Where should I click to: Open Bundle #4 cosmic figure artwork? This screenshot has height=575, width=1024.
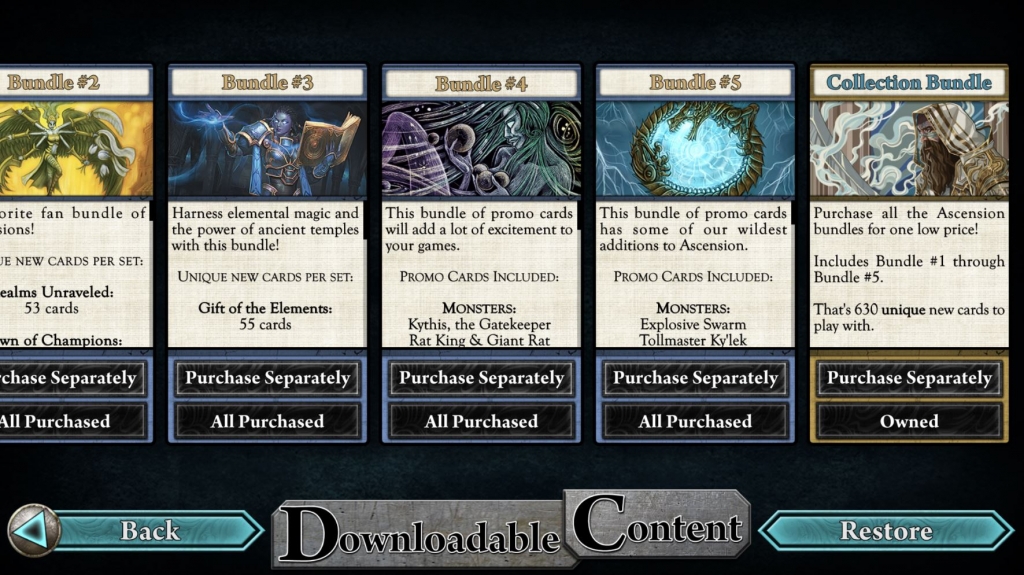click(481, 148)
